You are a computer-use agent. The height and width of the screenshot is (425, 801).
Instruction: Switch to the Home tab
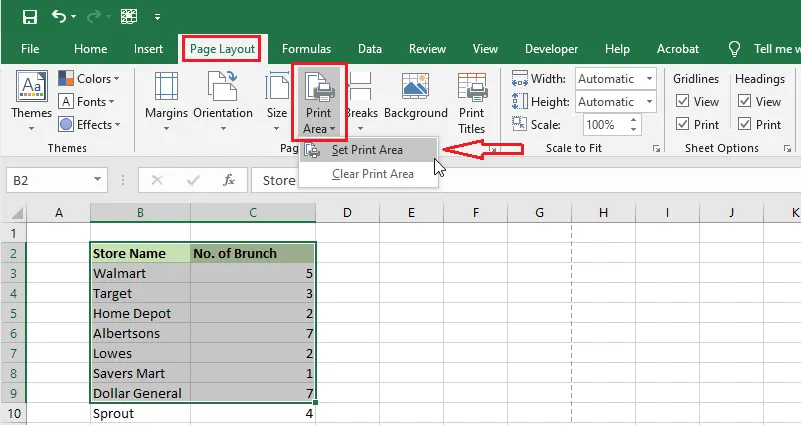tap(90, 49)
